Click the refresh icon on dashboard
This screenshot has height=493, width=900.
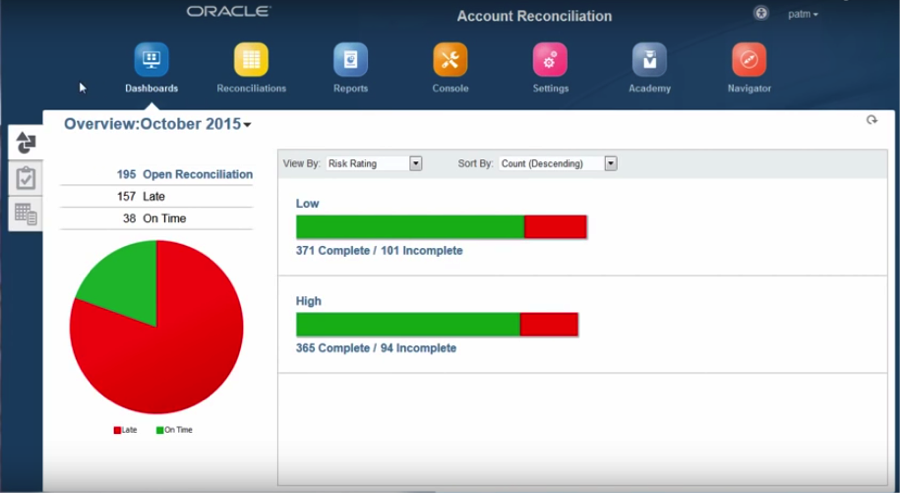872,120
